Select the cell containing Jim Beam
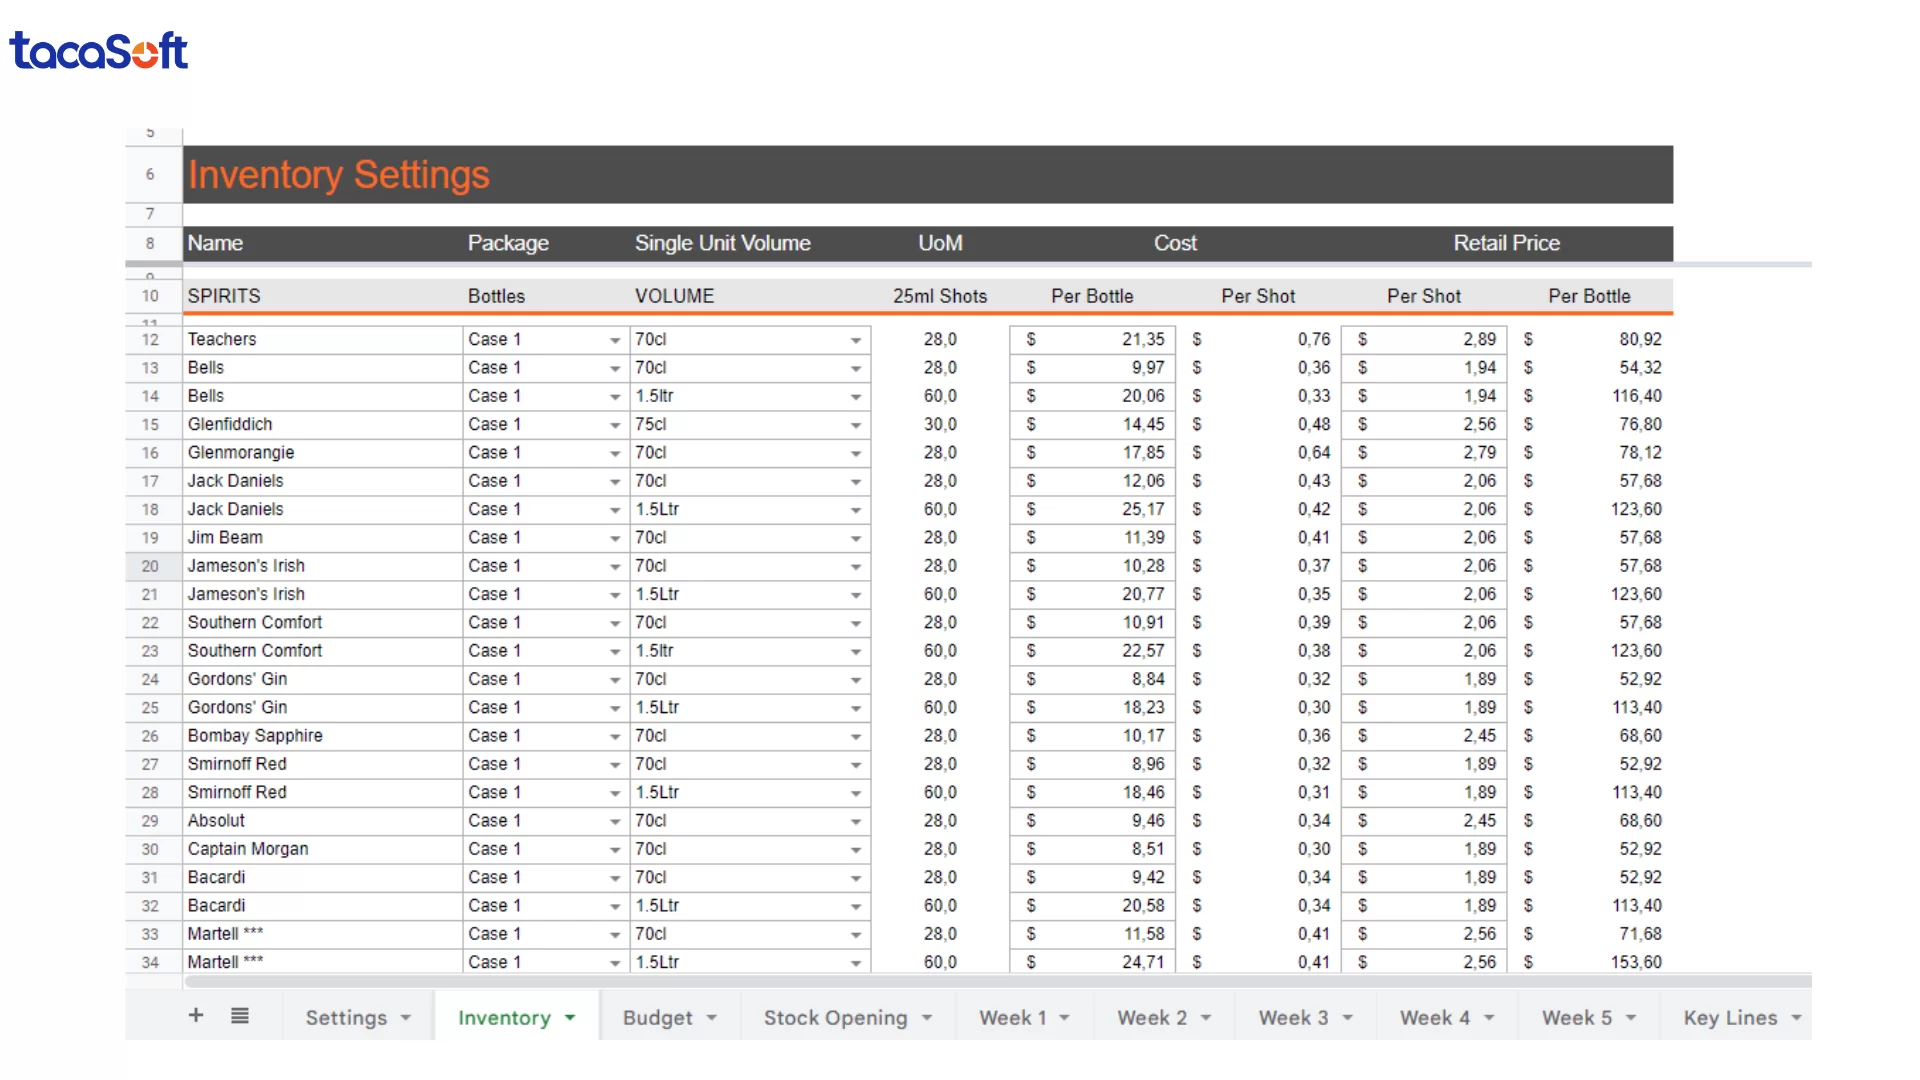 (x=320, y=538)
